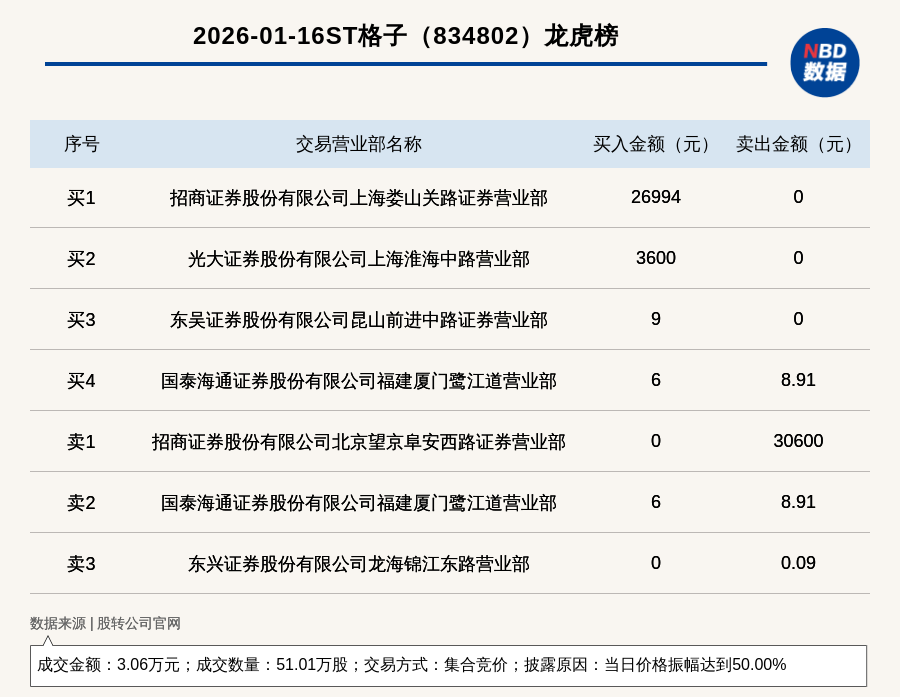Open 光大证券上海淮海中路营业部 entry

358,259
